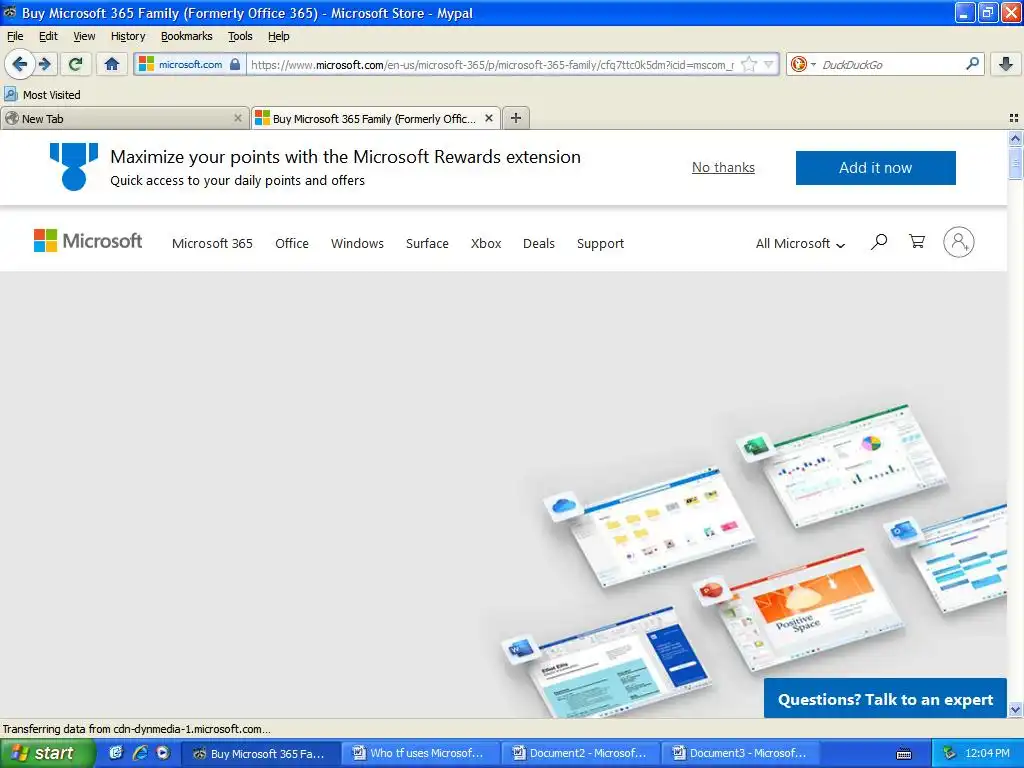Image resolution: width=1024 pixels, height=768 pixels.
Task: Open the Deals nav link
Action: point(539,244)
